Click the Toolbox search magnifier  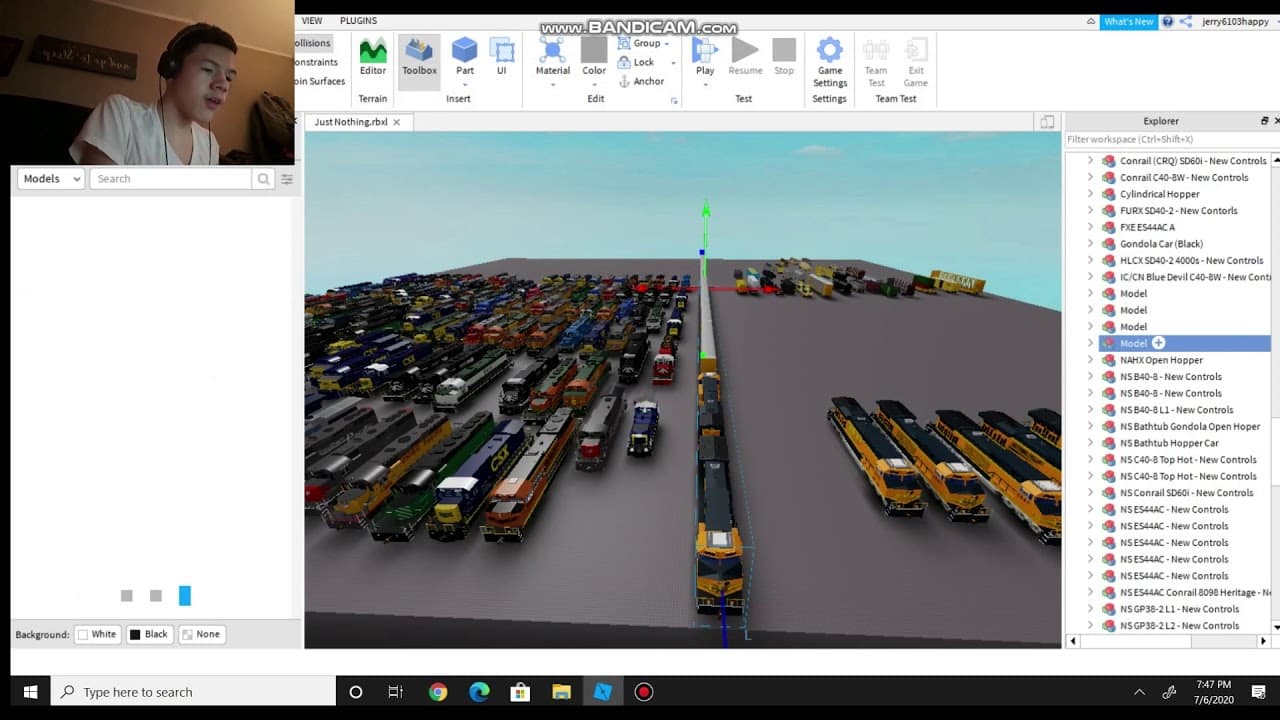click(x=263, y=179)
